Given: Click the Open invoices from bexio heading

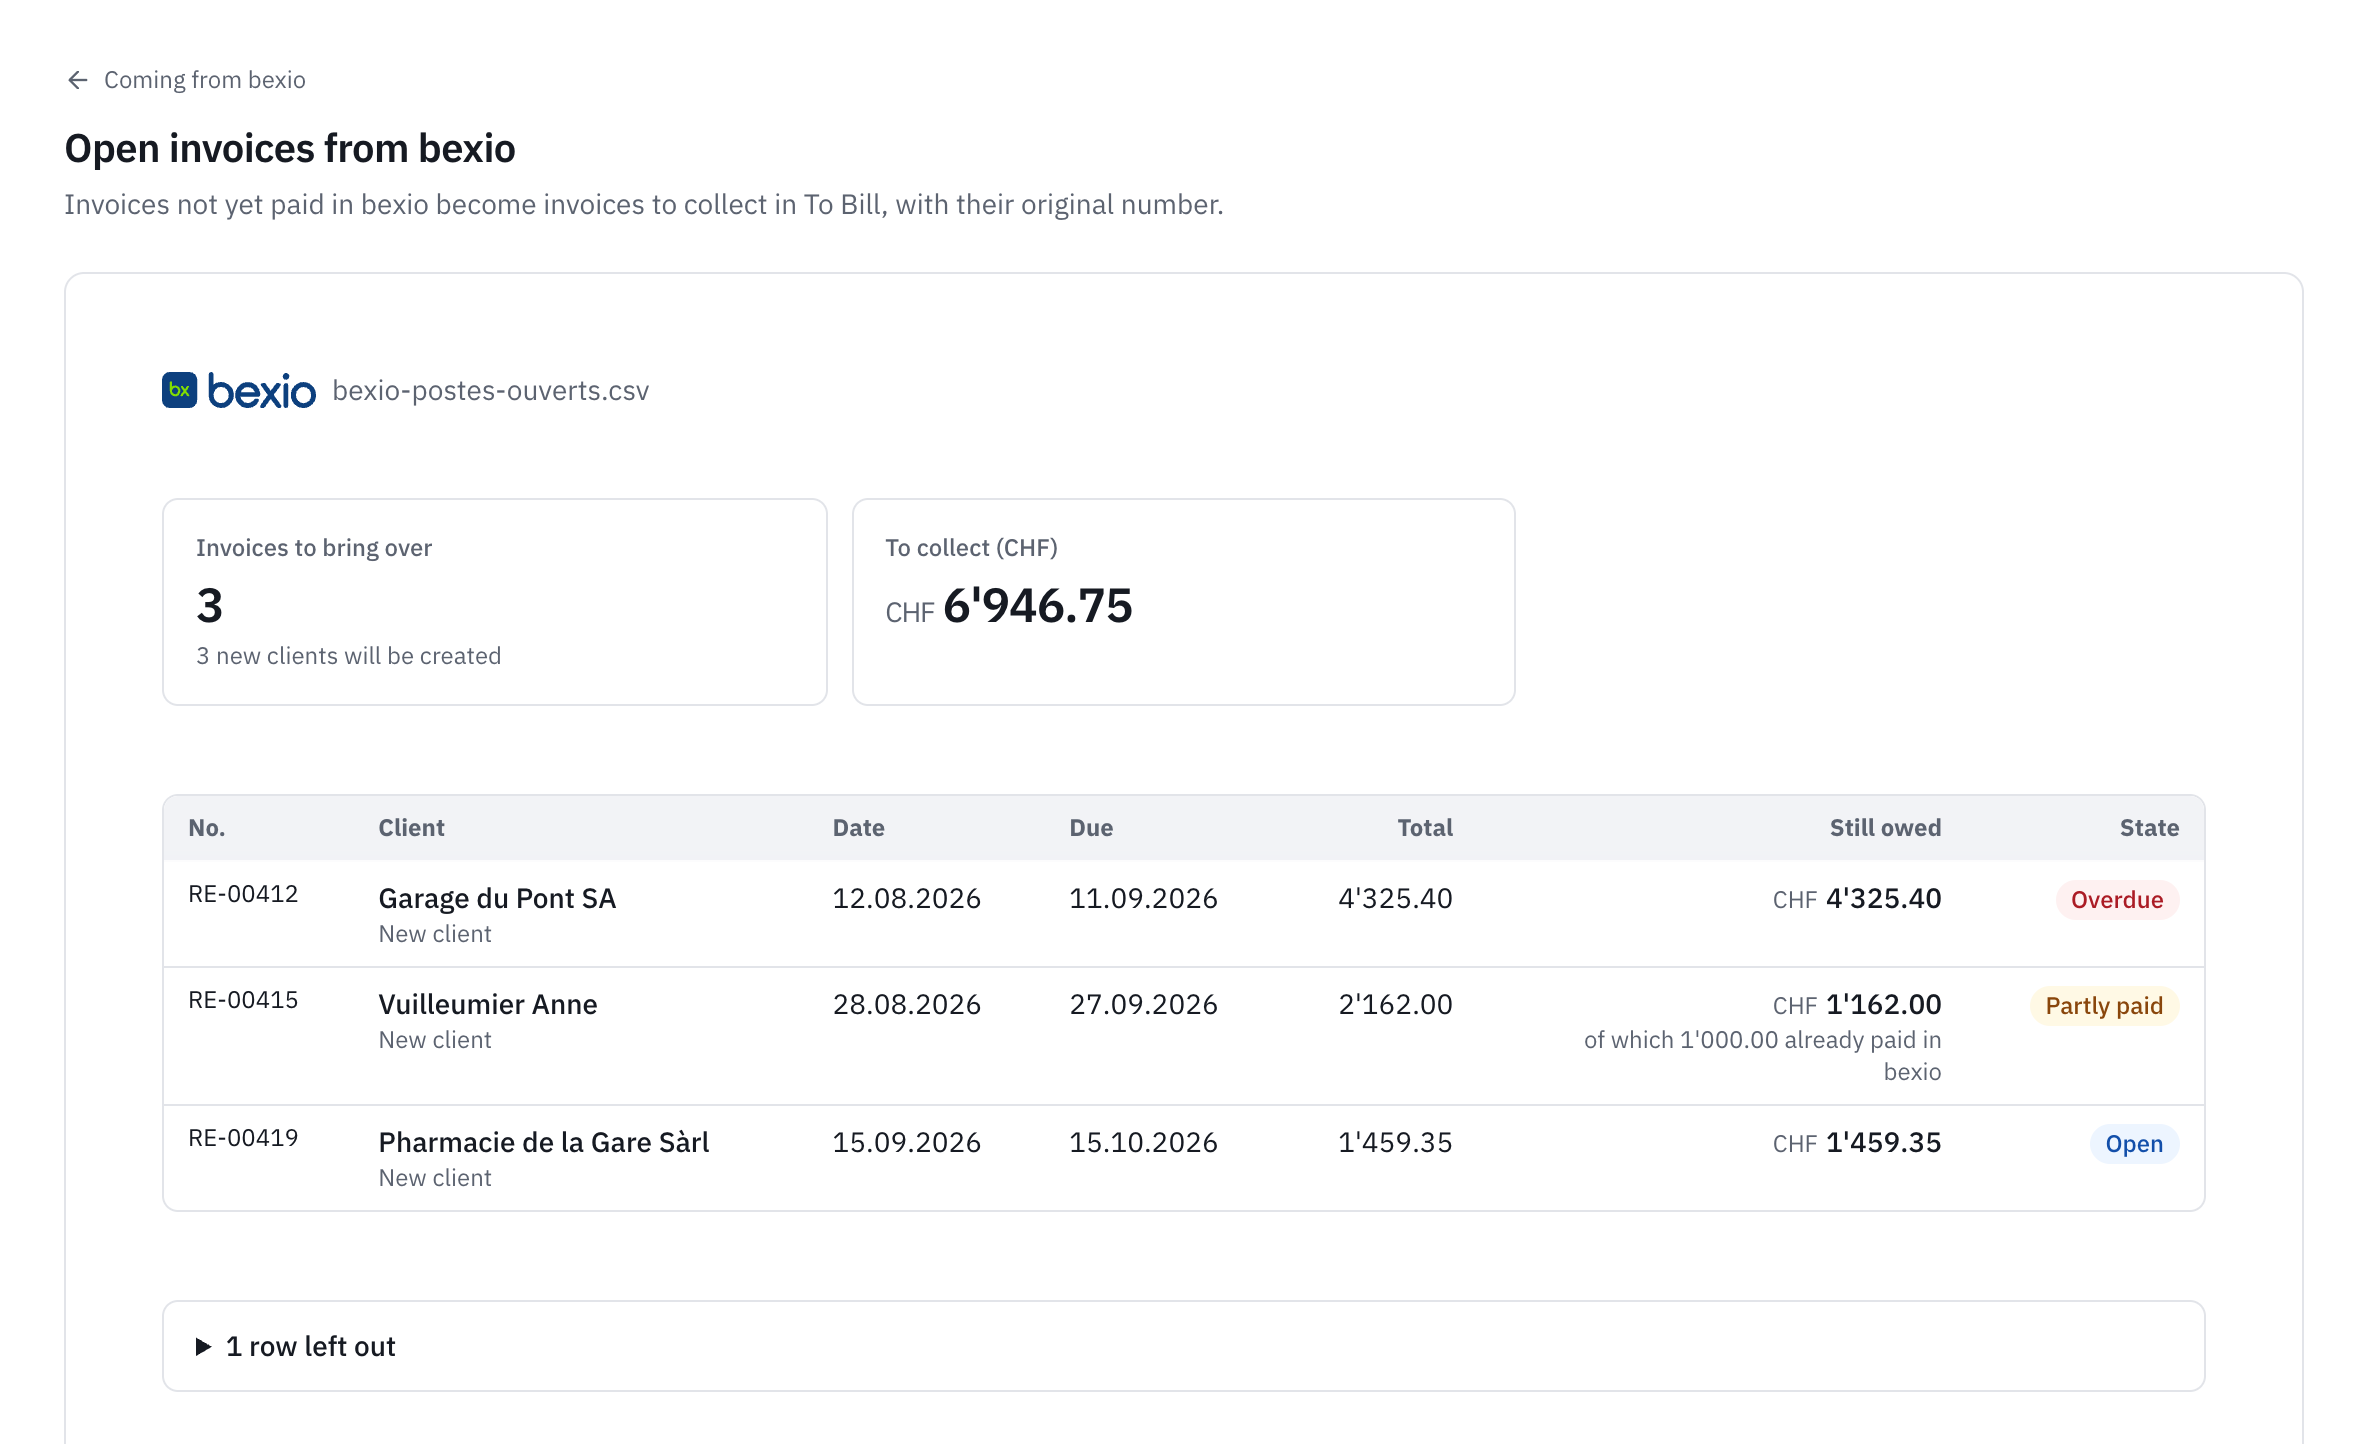Looking at the screenshot, I should click(290, 148).
